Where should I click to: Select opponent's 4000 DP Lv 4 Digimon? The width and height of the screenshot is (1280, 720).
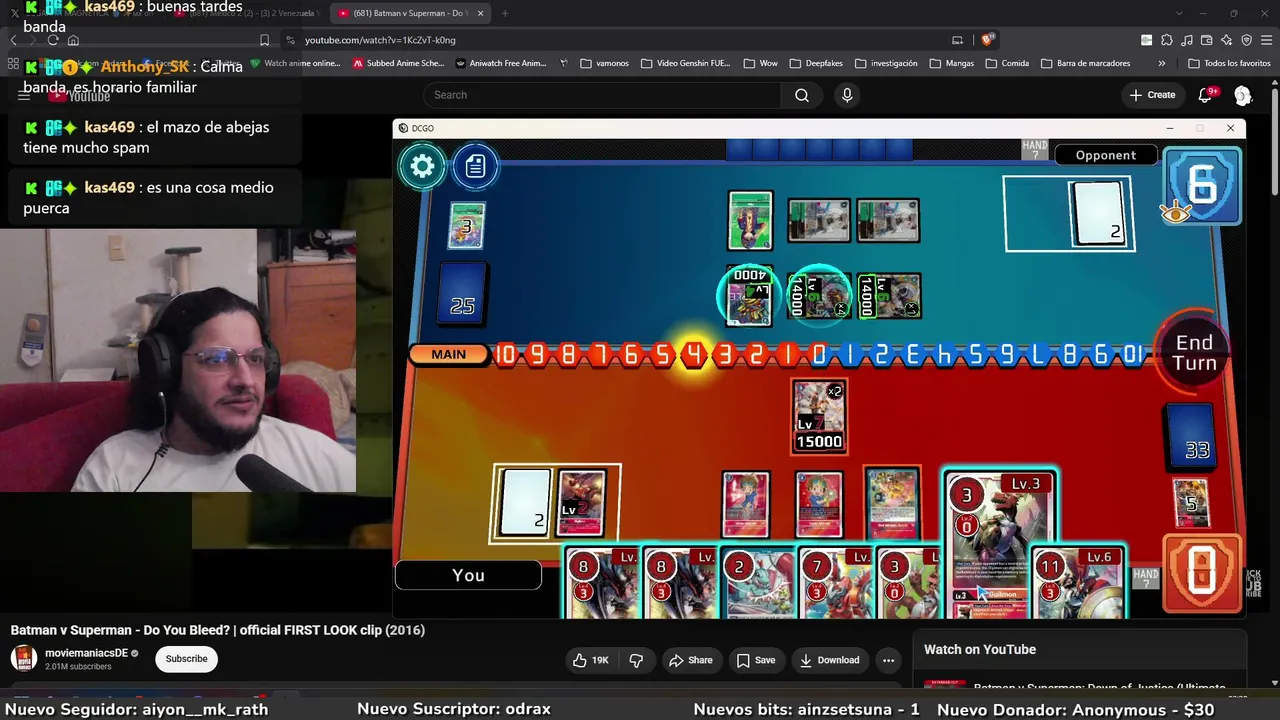[x=750, y=296]
